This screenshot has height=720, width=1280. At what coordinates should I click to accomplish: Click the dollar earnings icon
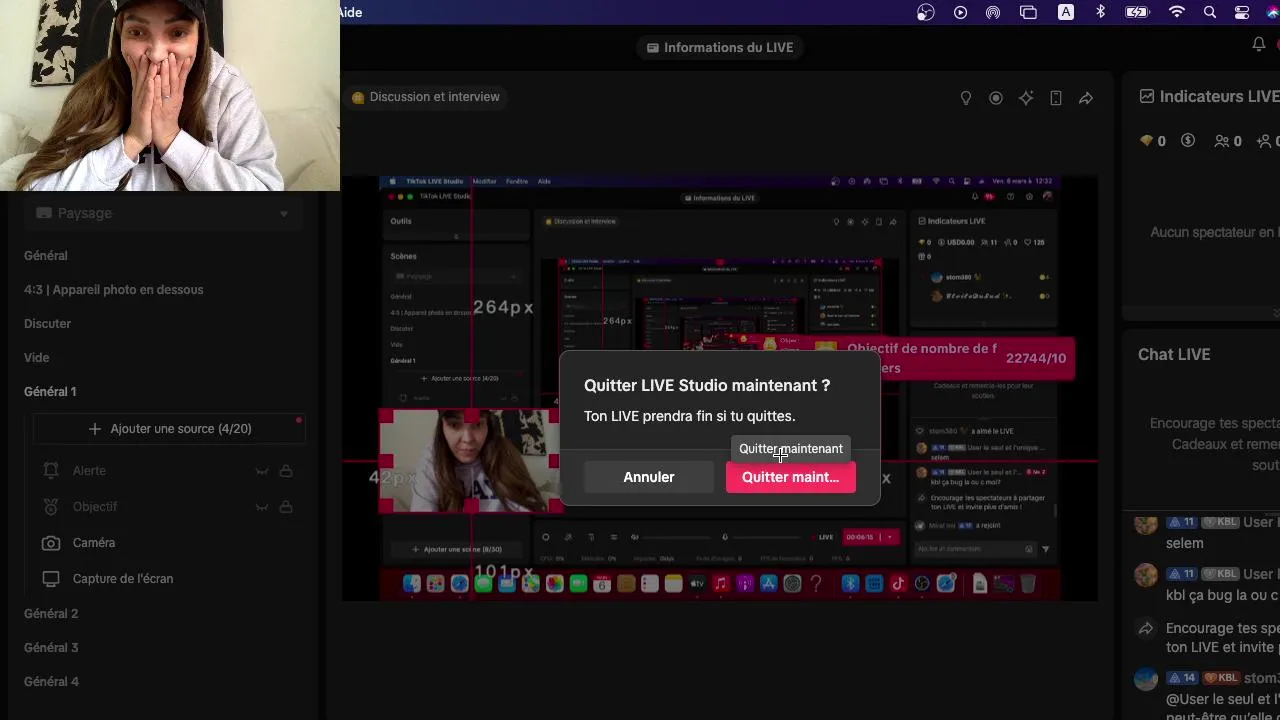point(1188,141)
